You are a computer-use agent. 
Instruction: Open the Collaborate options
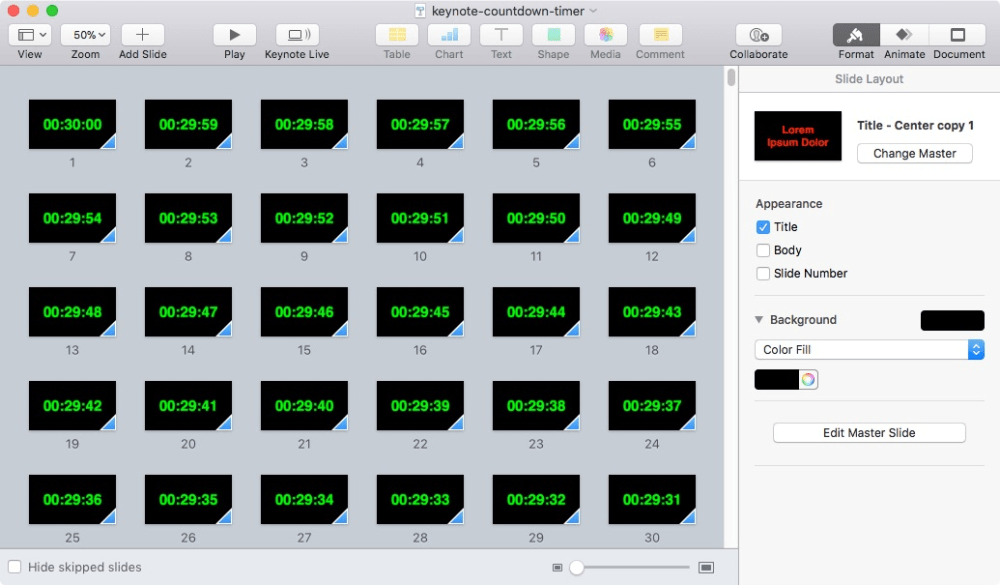coord(758,35)
